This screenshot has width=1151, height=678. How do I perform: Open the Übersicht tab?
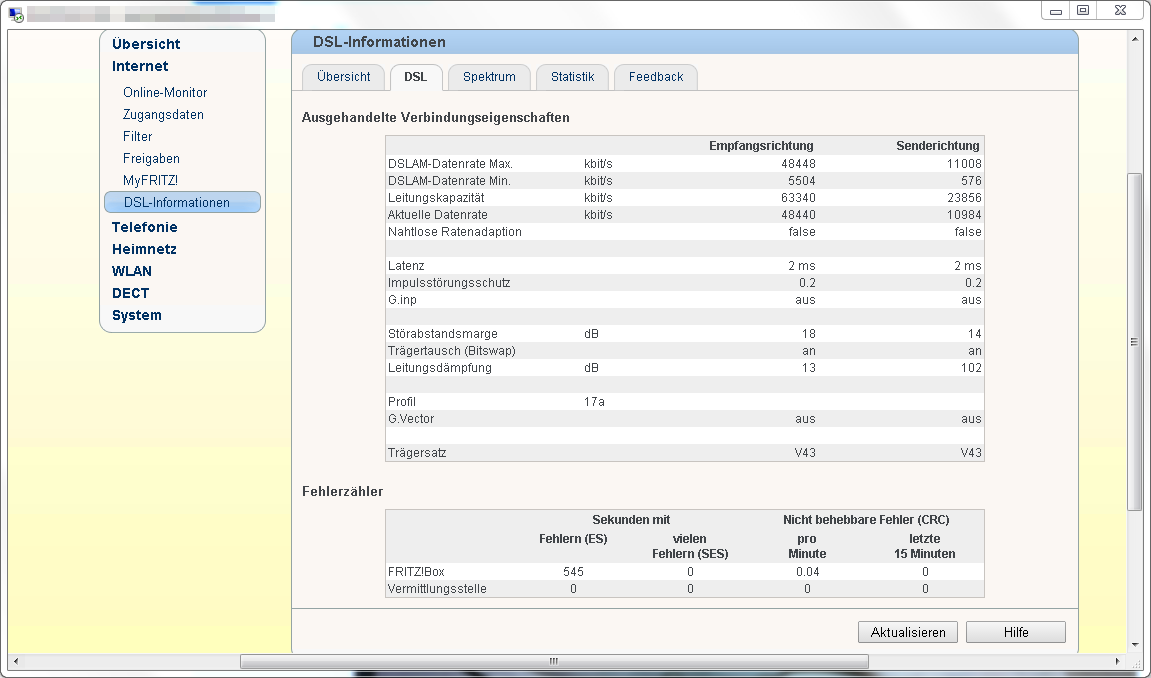pos(343,77)
